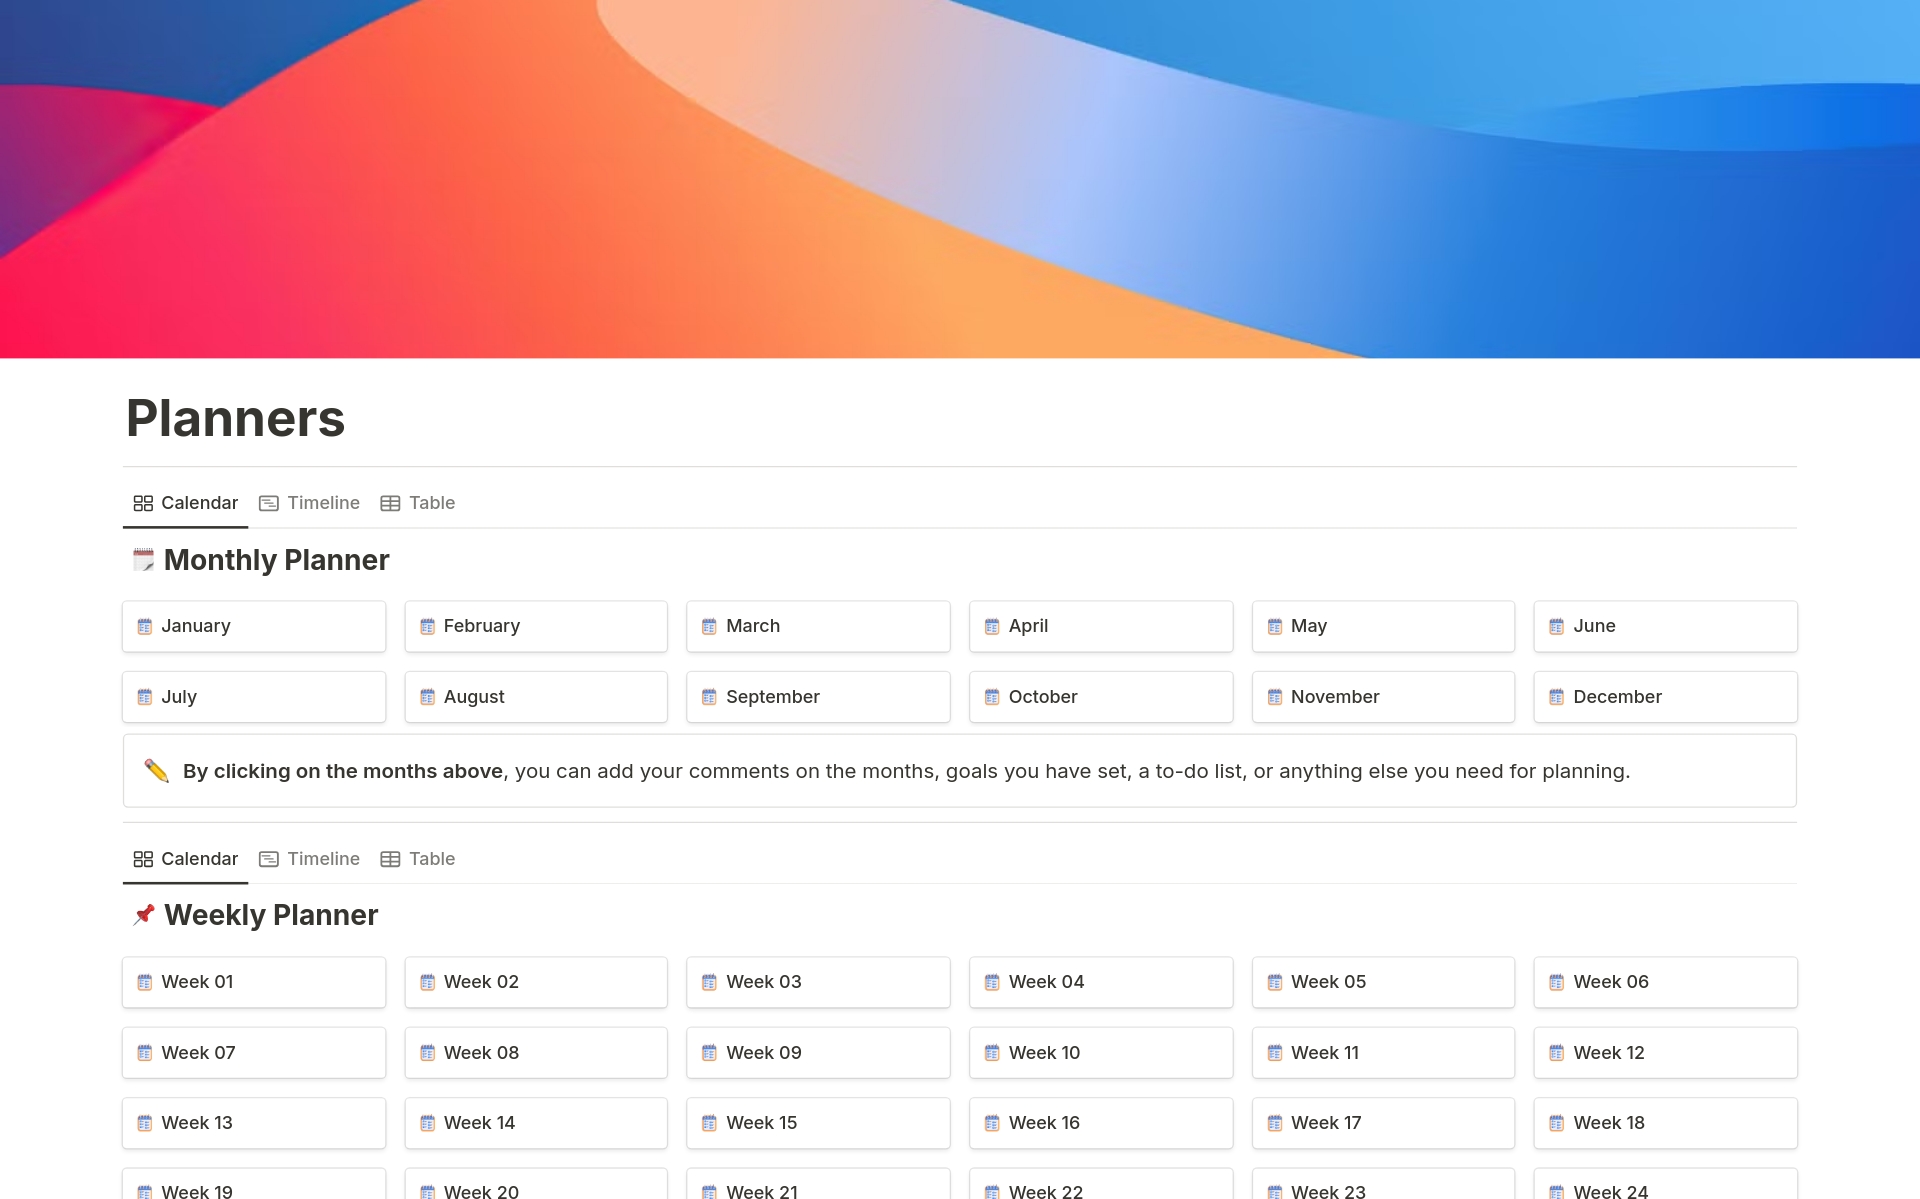Open the December planner card
This screenshot has height=1199, width=1920.
(1664, 697)
